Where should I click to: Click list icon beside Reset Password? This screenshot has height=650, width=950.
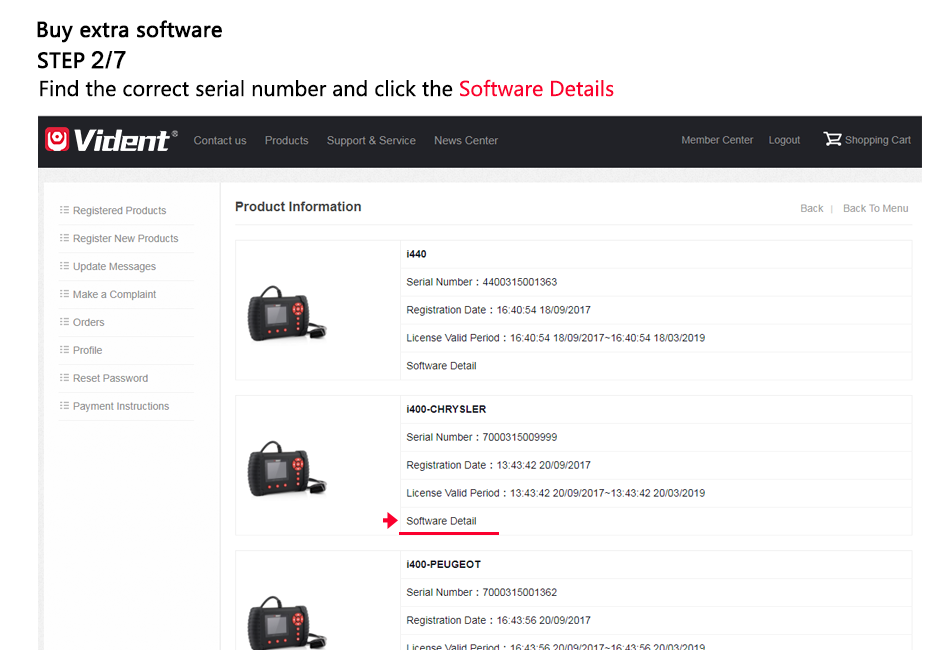[64, 377]
